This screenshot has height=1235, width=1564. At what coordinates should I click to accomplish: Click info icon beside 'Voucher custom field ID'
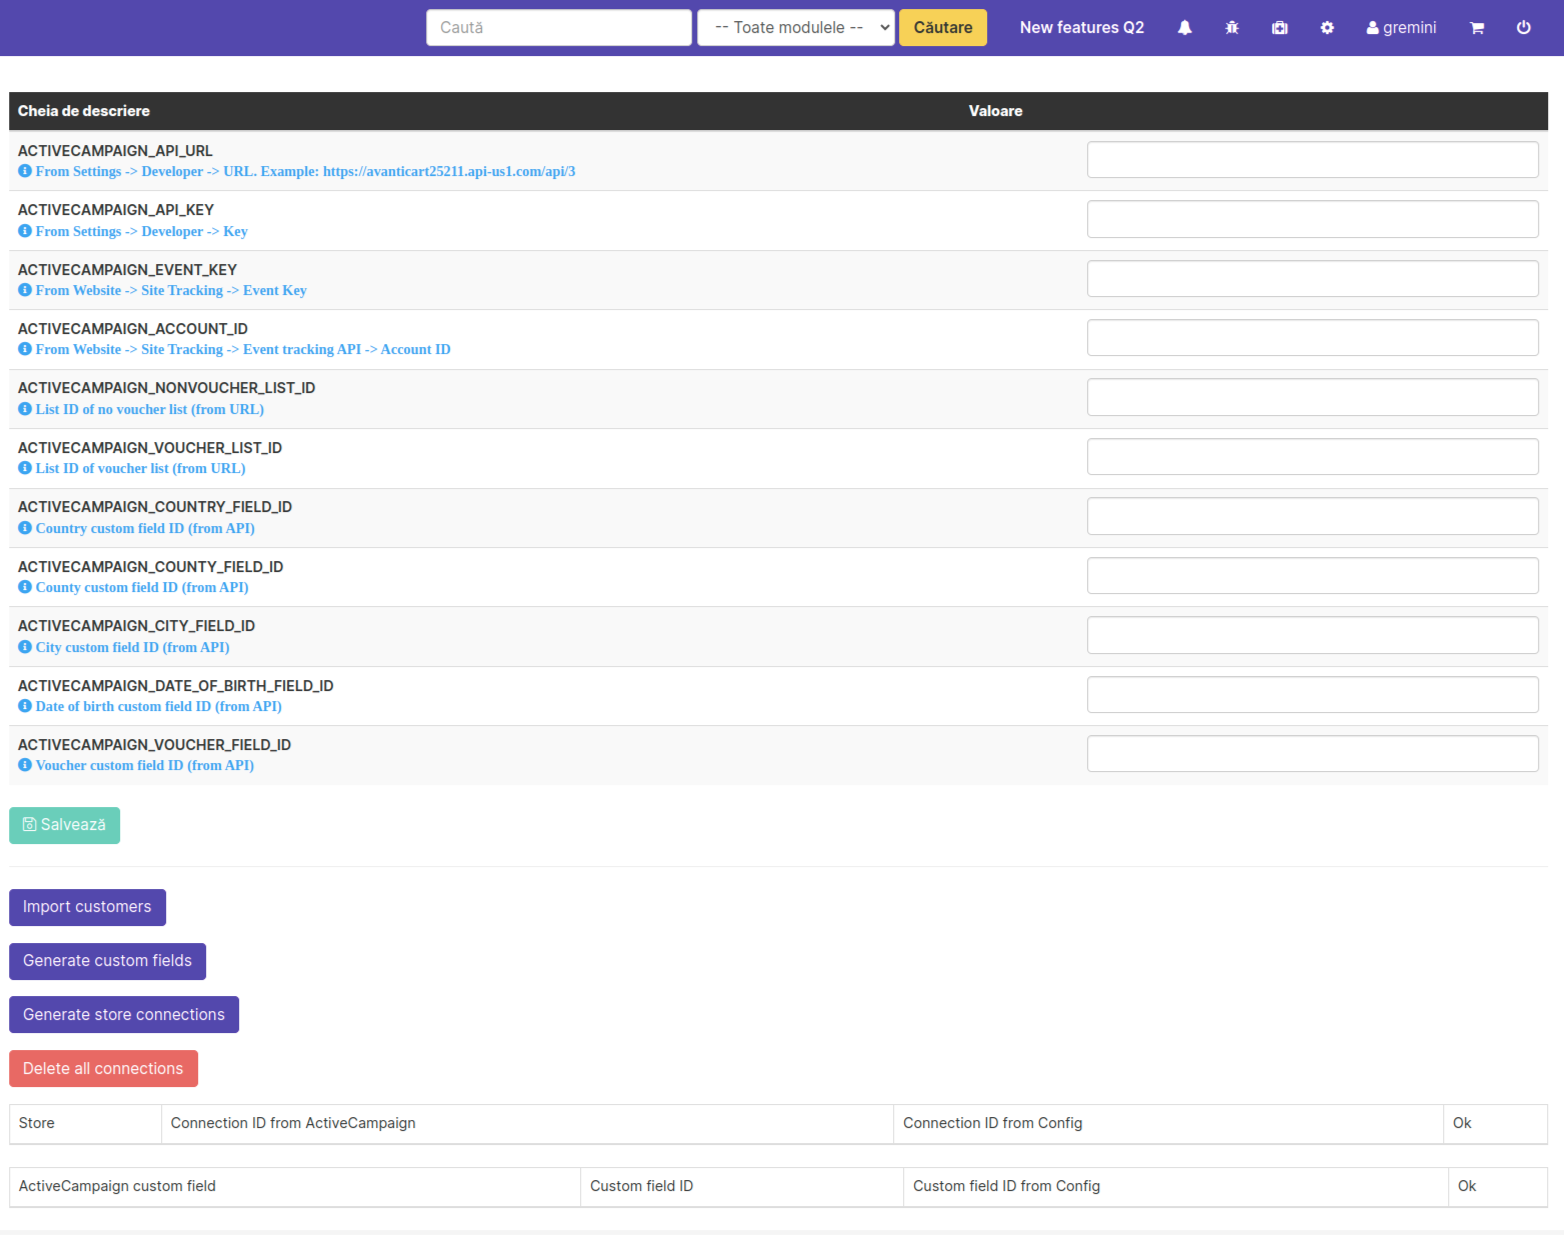click(x=25, y=765)
